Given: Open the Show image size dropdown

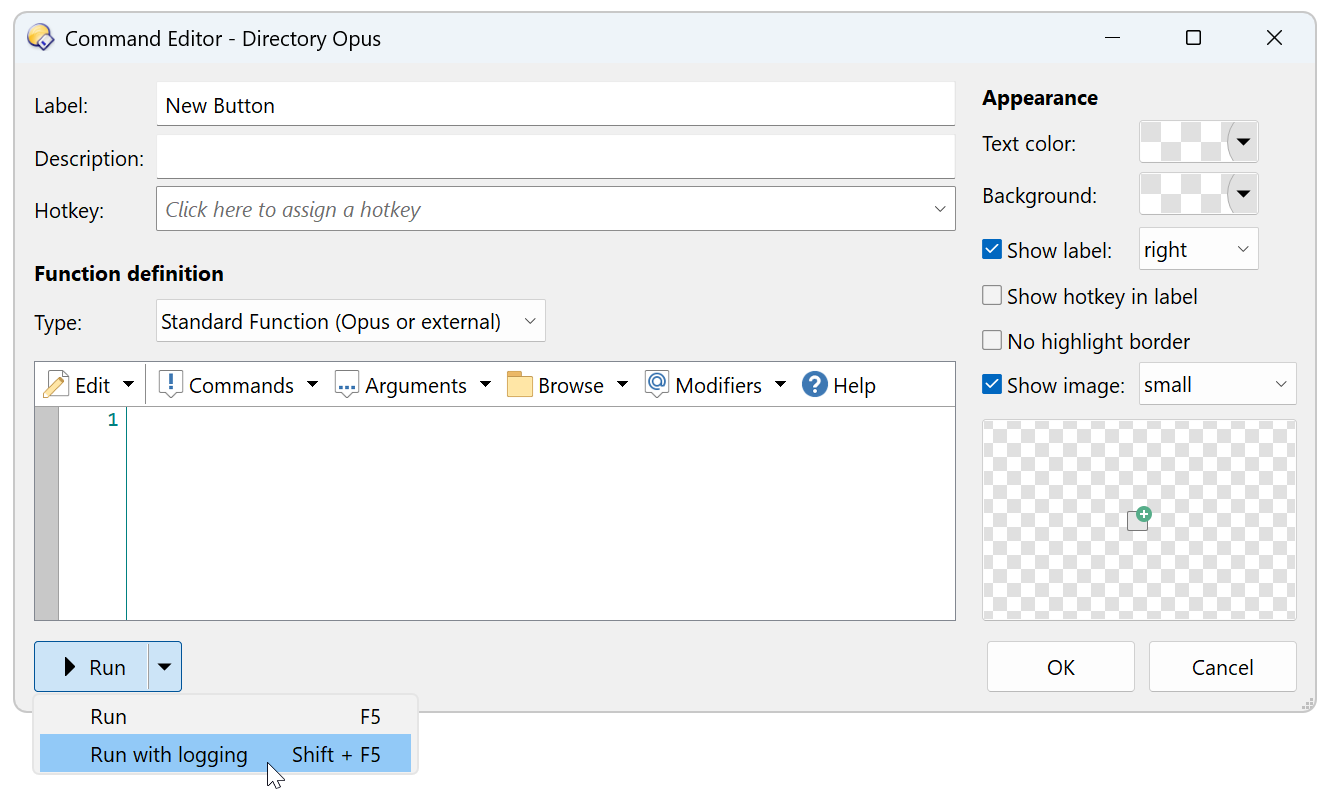Looking at the screenshot, I should (x=1218, y=384).
